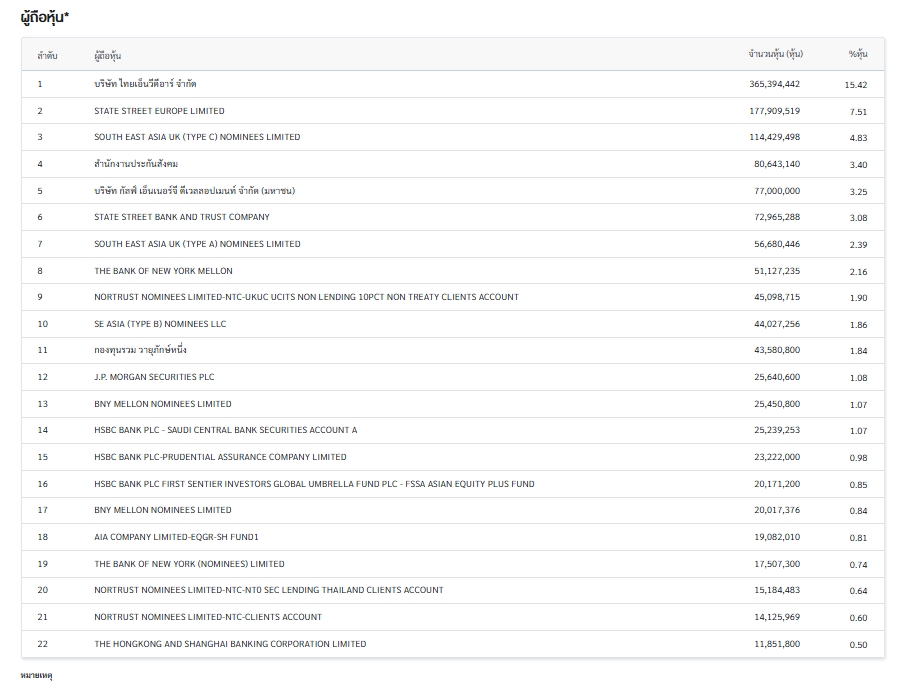Click THE HONGKONG AND SHANGHAI BANKING CORPORATION LIMITED
910x685 pixels.
coord(230,644)
